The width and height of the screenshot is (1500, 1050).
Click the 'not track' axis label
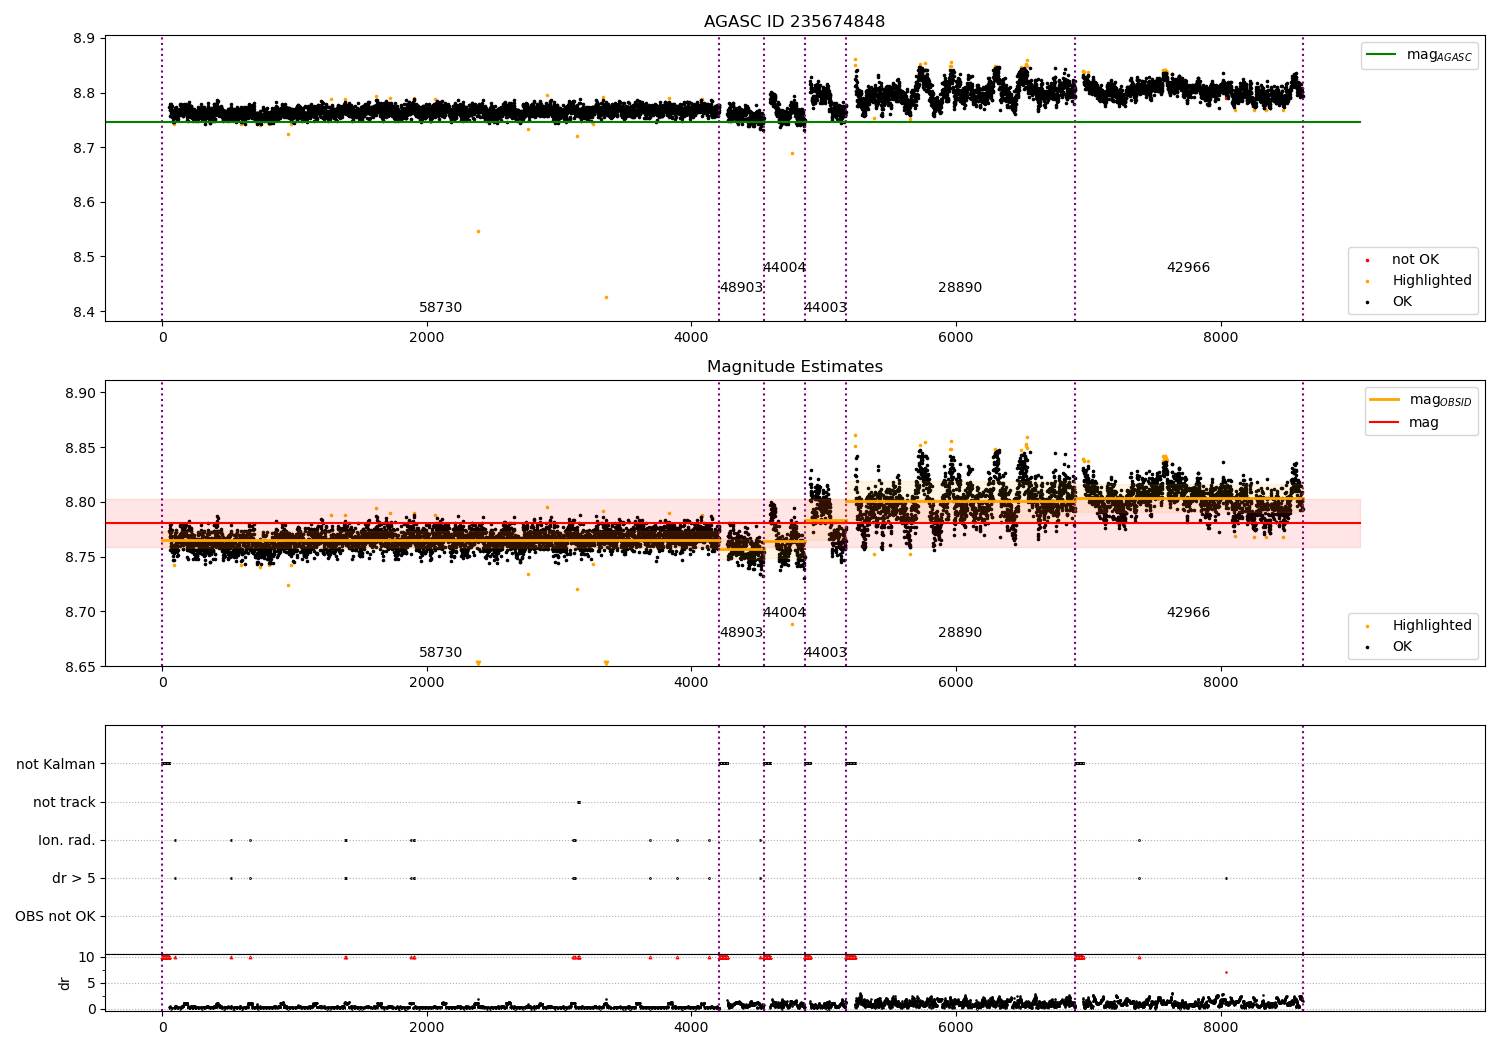point(64,803)
